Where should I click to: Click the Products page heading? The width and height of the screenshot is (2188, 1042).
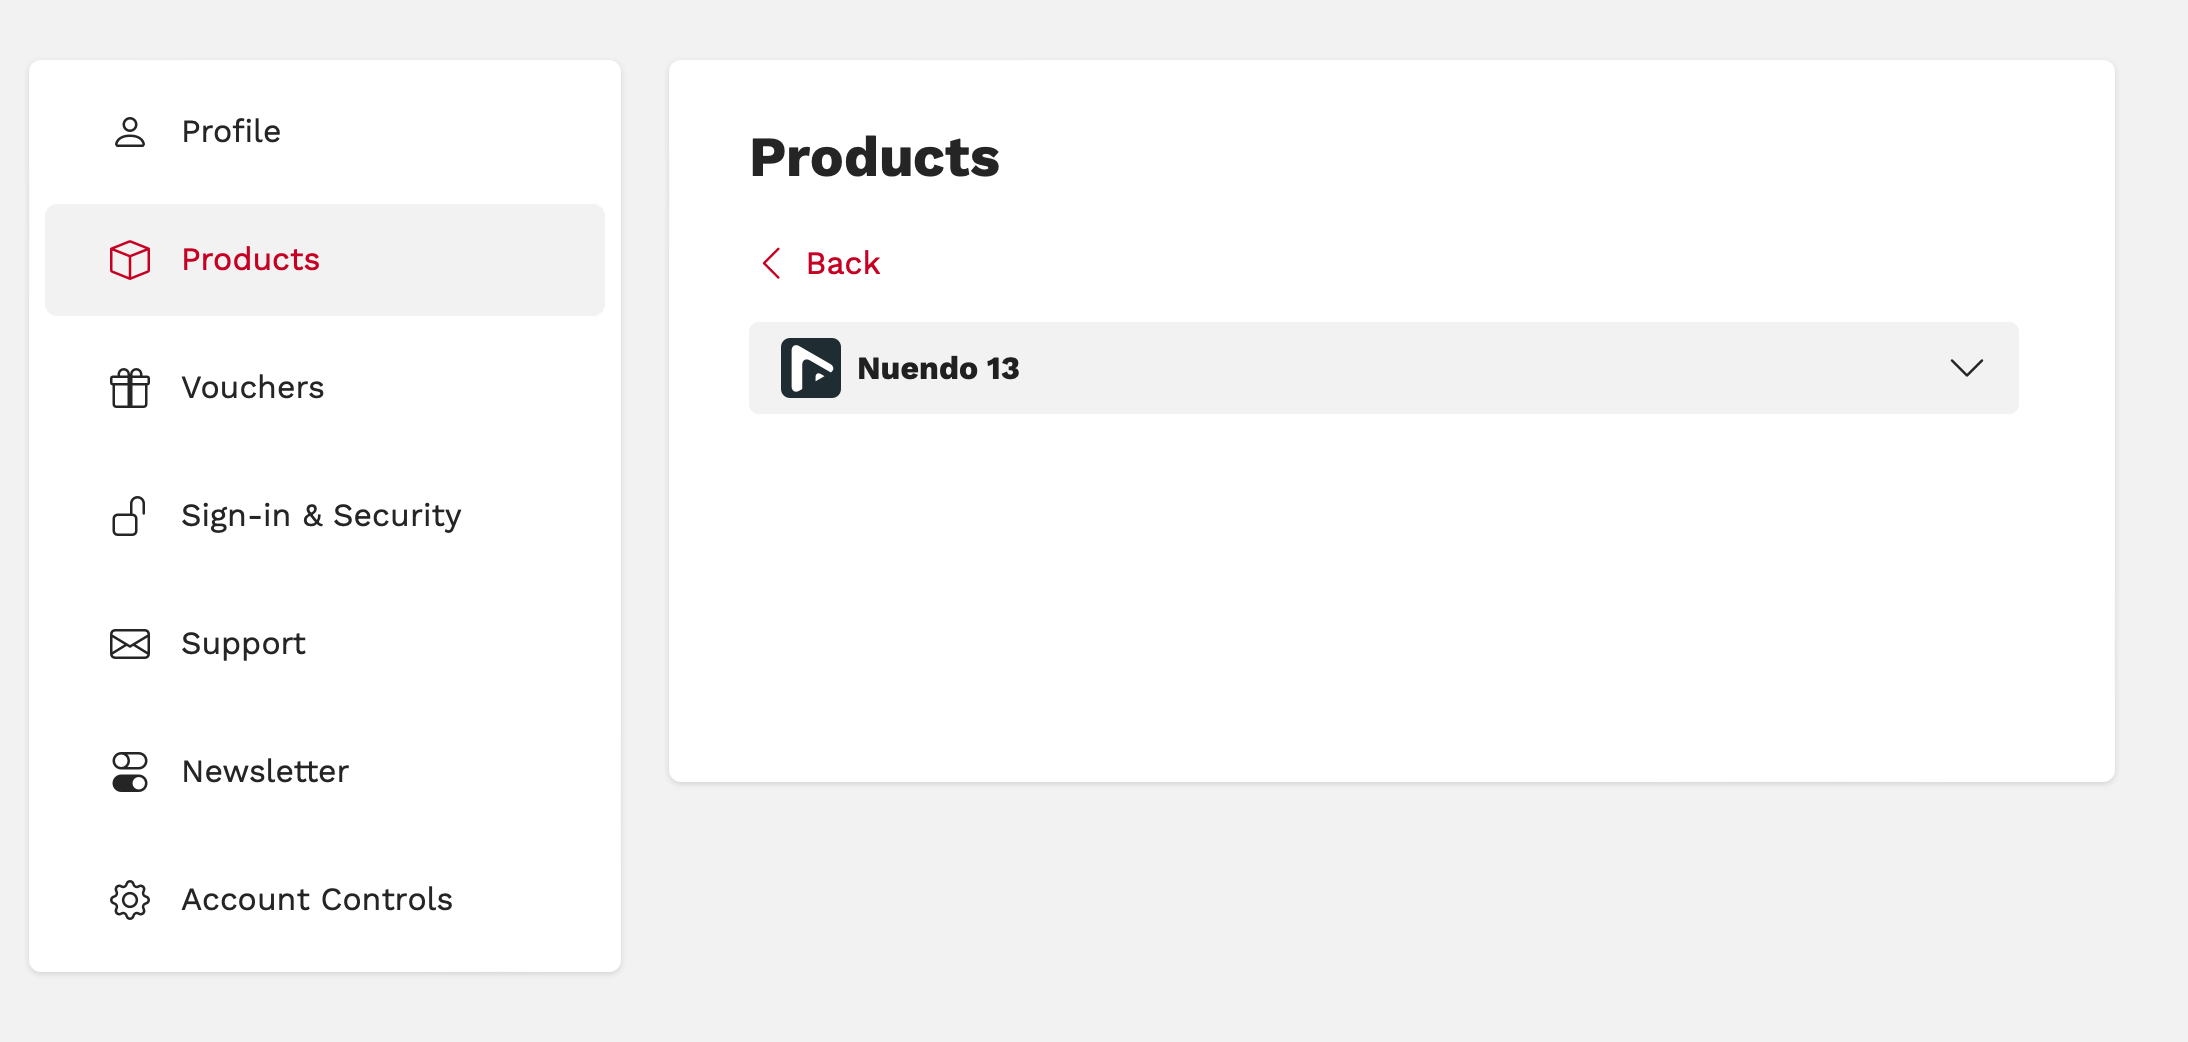point(874,158)
